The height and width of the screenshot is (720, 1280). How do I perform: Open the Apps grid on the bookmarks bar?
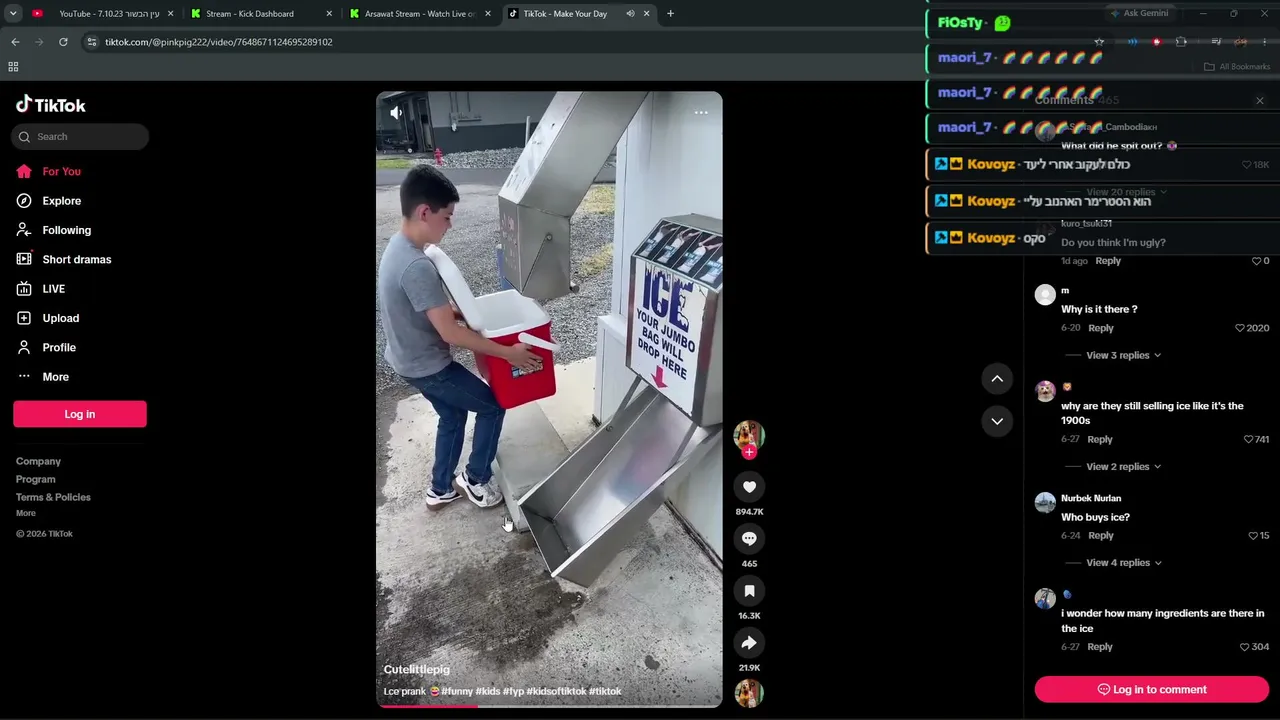coord(13,67)
